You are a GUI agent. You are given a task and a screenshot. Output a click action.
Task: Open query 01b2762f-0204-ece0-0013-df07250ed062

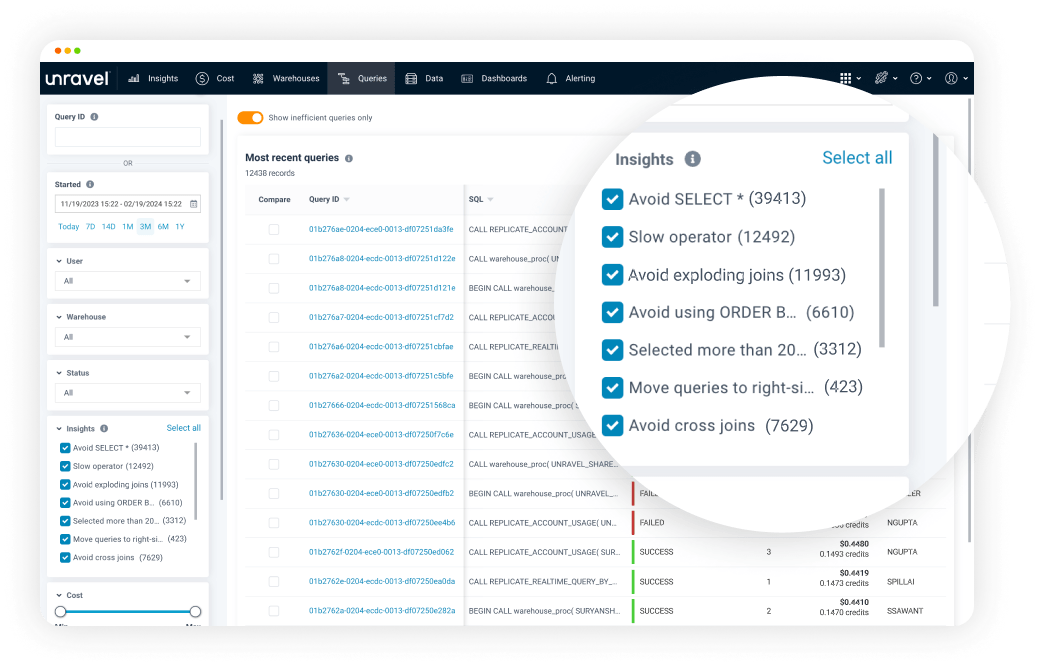coord(381,552)
